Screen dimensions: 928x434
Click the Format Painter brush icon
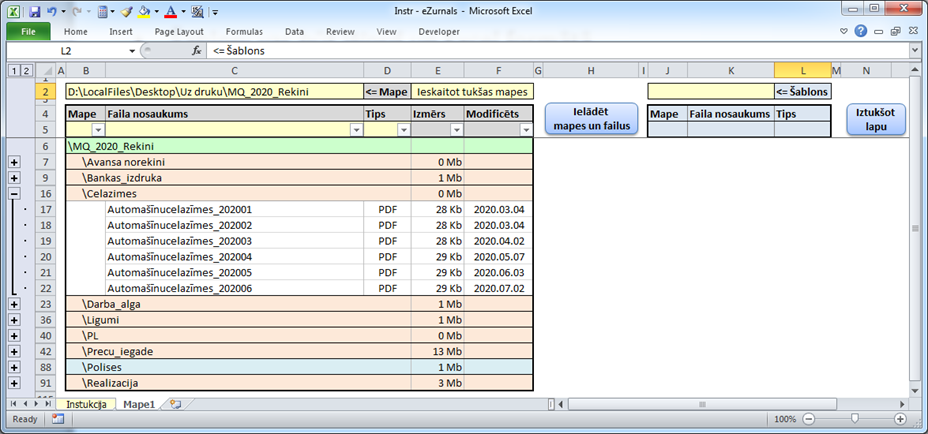coord(125,11)
